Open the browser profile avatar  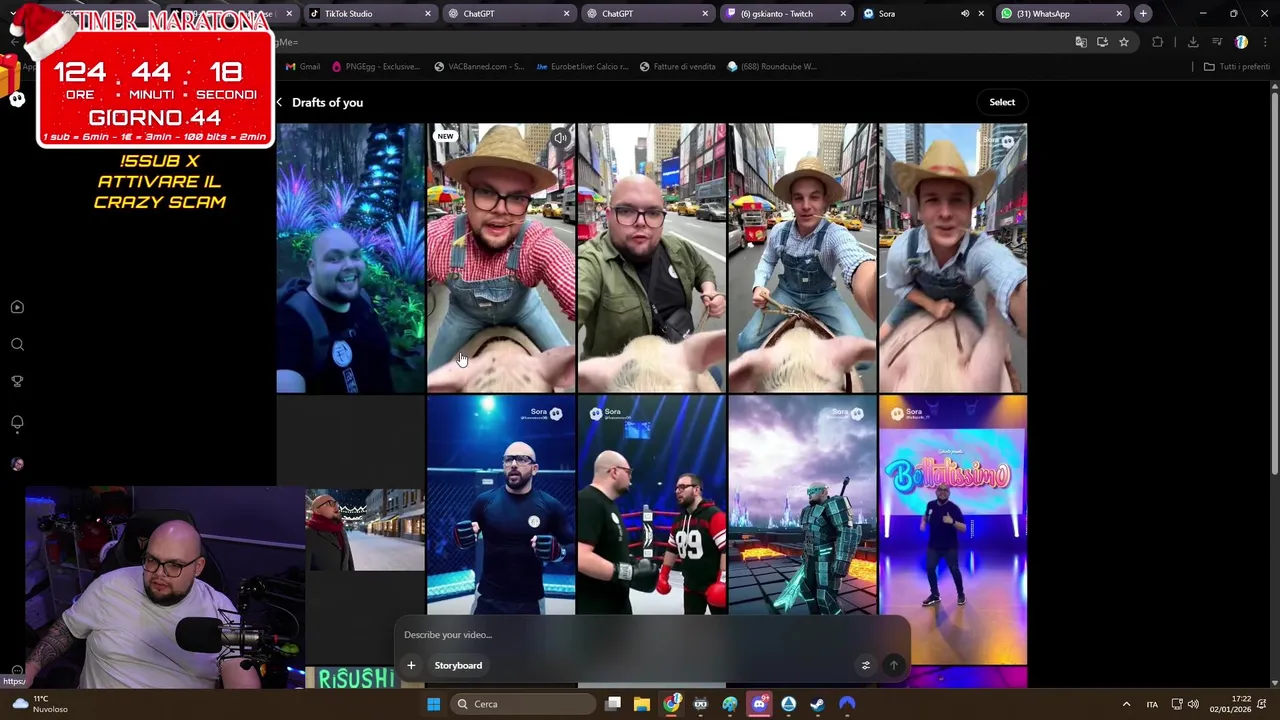1241,42
